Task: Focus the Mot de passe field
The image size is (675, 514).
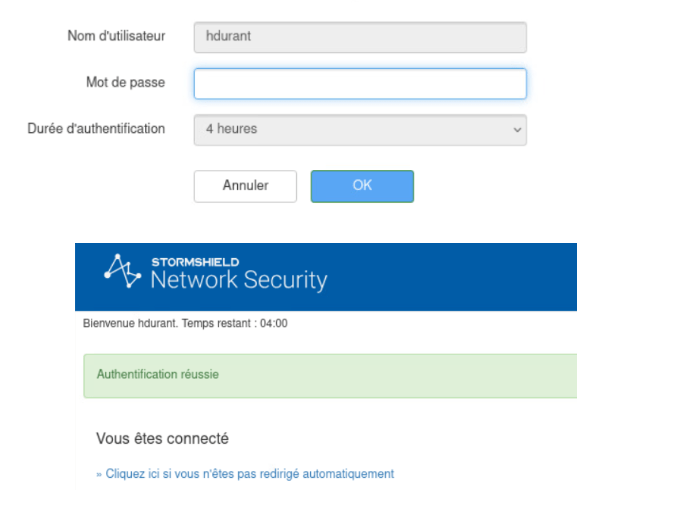Action: click(360, 84)
